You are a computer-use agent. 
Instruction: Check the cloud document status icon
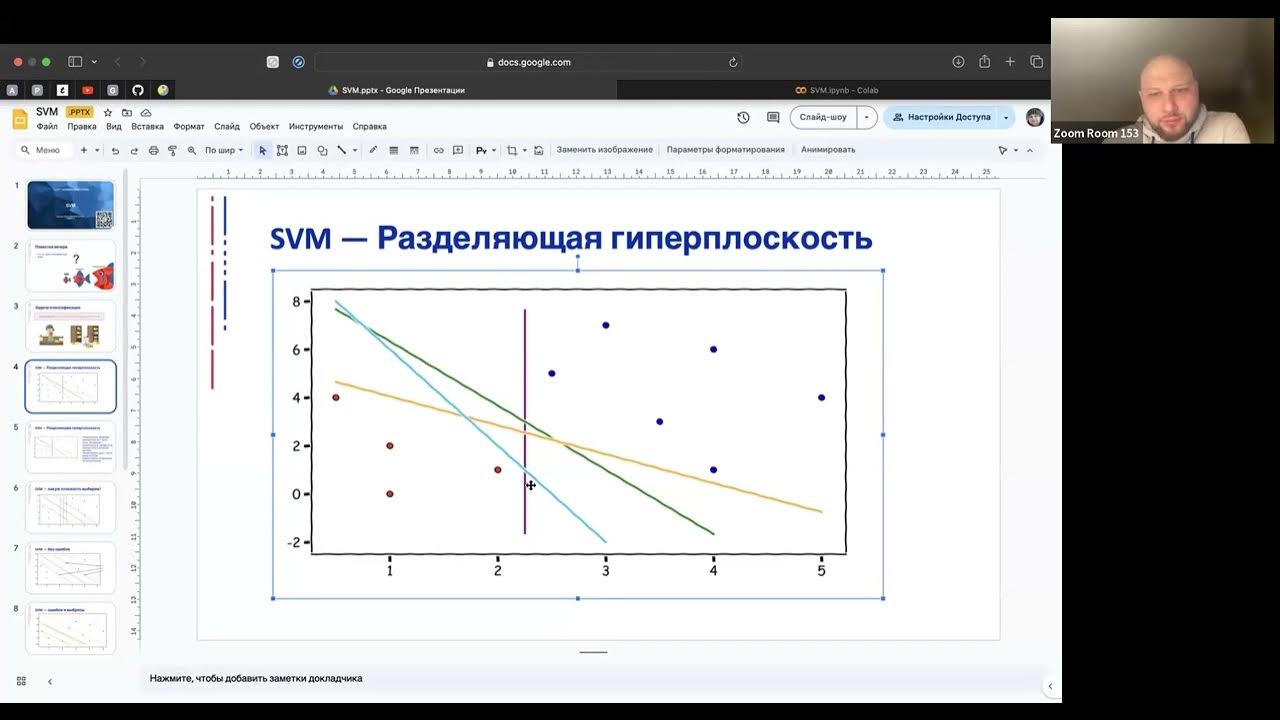tap(146, 113)
